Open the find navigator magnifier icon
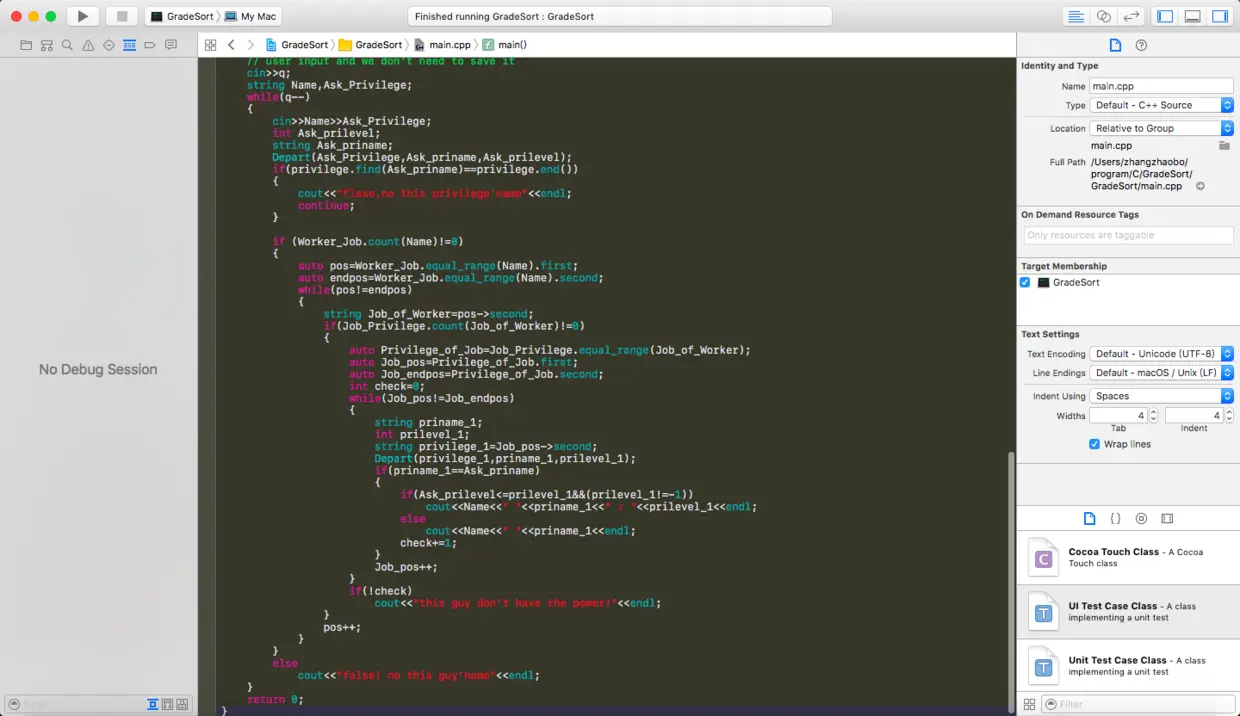1240x716 pixels. coord(67,45)
